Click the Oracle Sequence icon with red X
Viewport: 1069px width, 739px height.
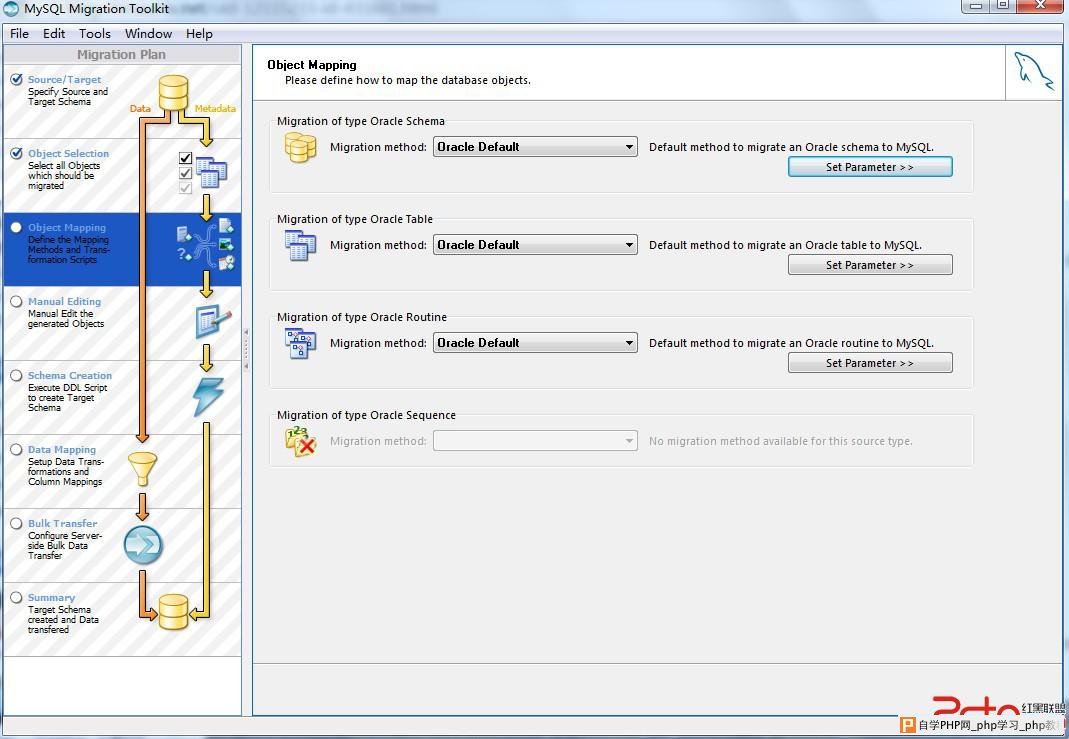click(301, 441)
